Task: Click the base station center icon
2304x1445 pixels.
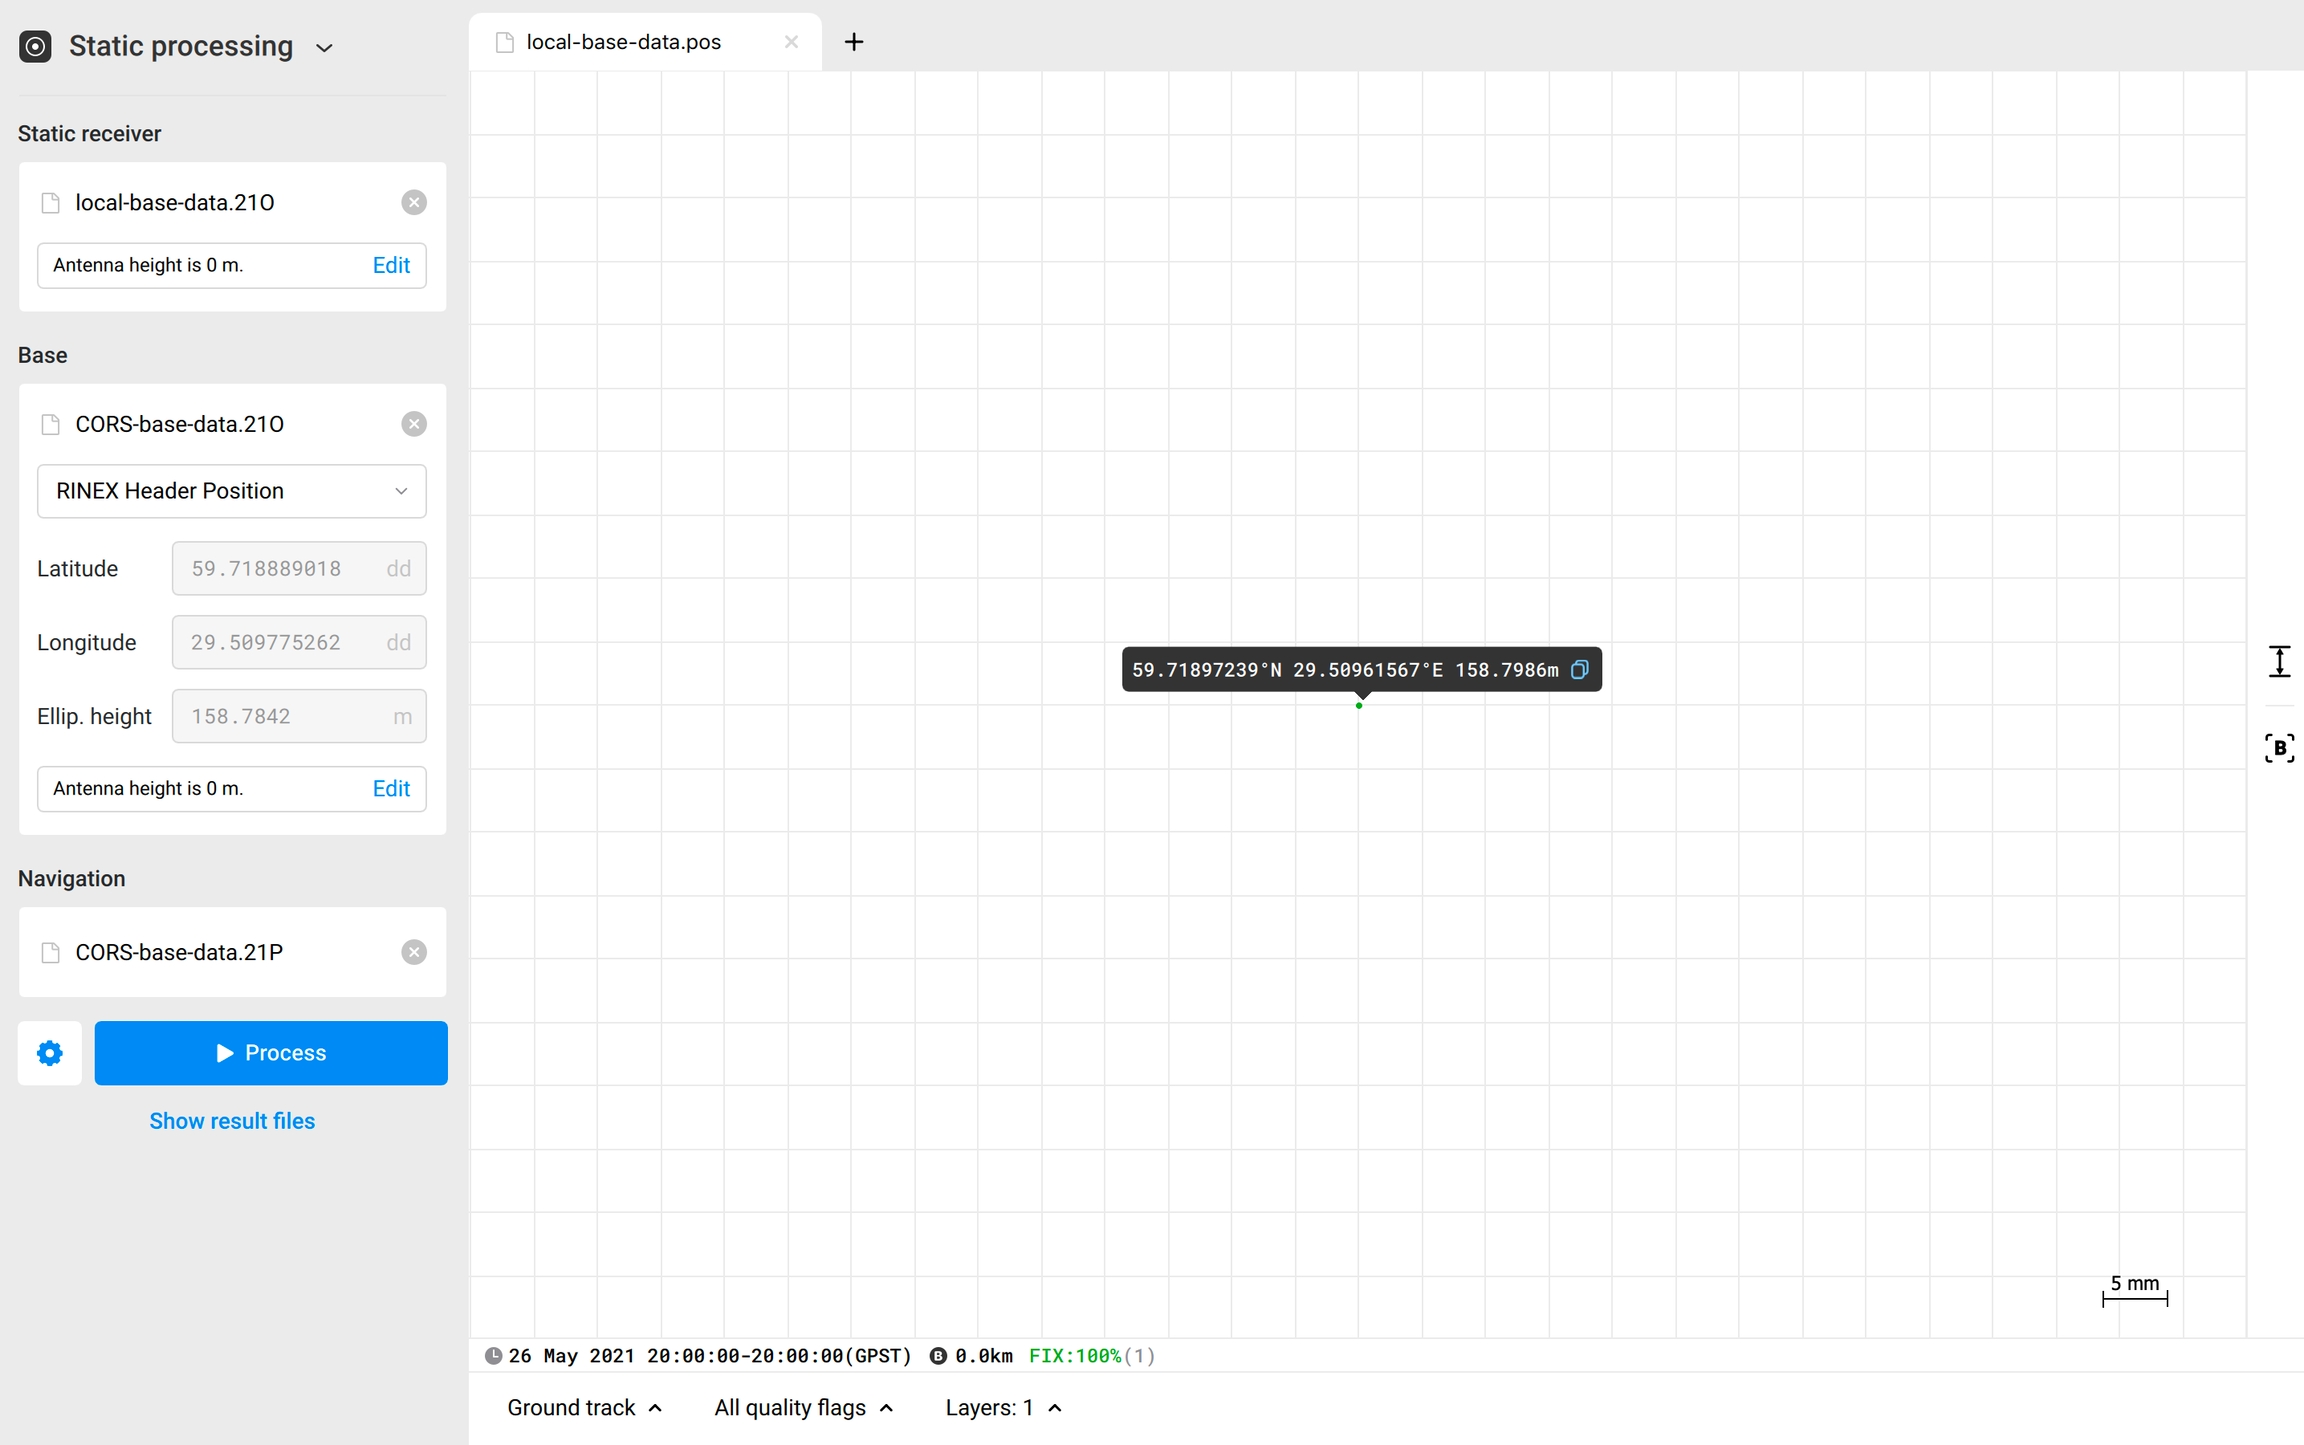Action: 2279,748
